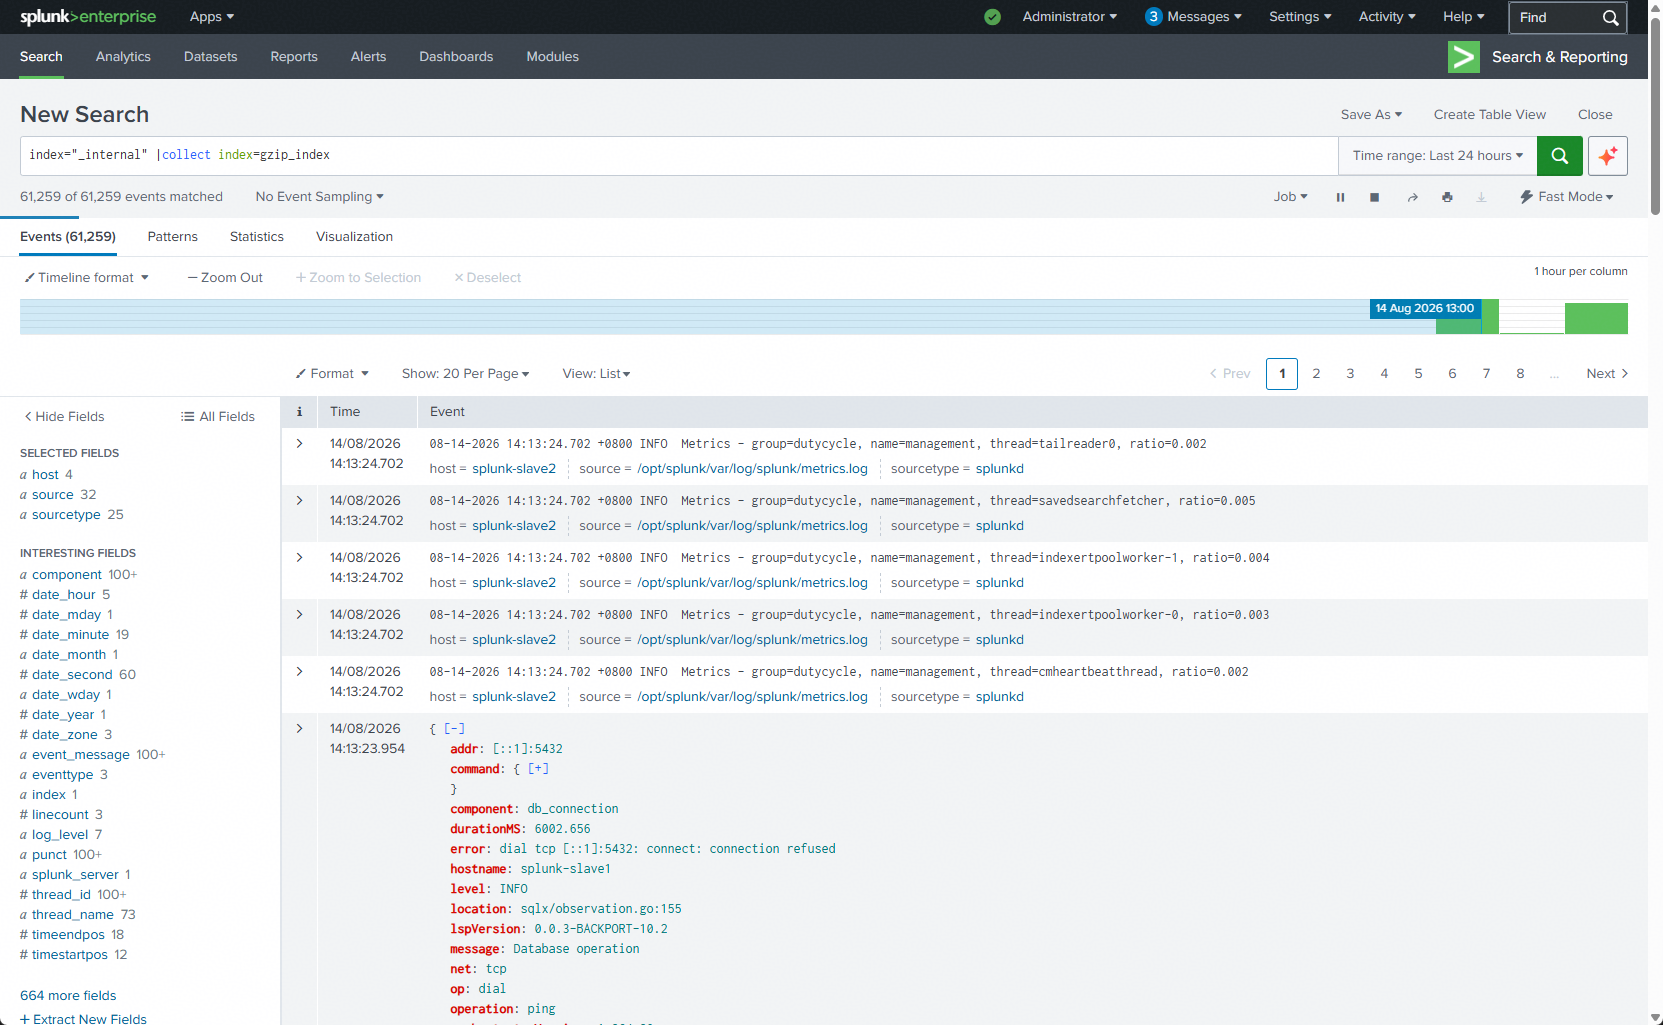1663x1025 pixels.
Task: Click the export results download icon
Action: click(x=1481, y=197)
